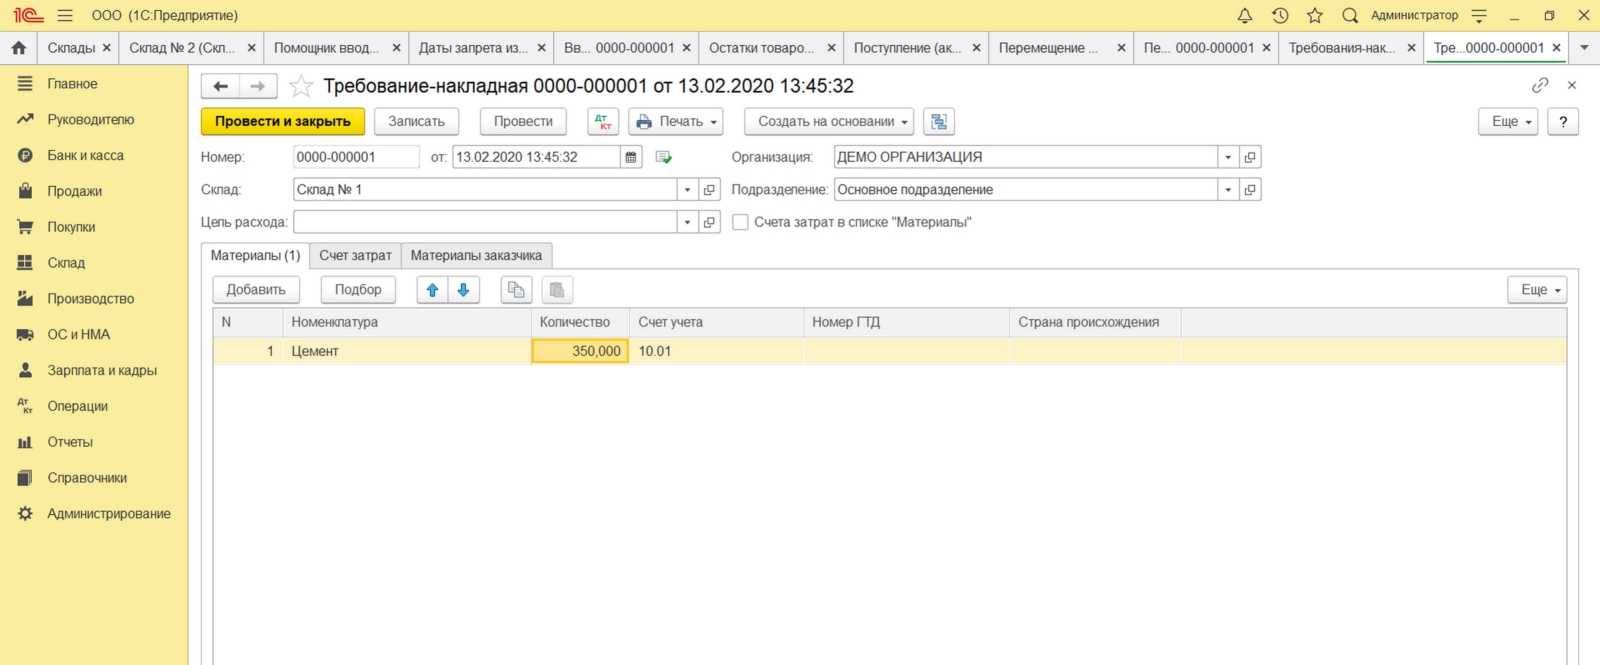Move row up with blue arrow

(x=432, y=290)
